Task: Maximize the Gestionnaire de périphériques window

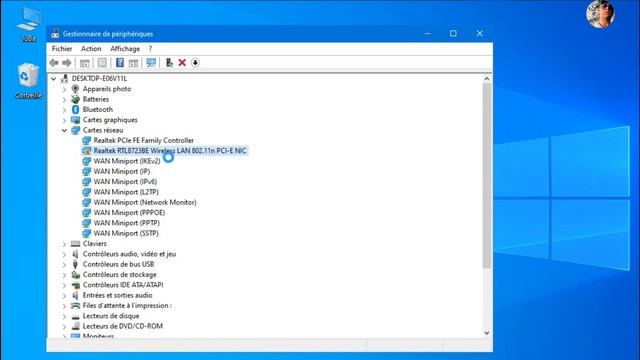Action: (x=453, y=33)
